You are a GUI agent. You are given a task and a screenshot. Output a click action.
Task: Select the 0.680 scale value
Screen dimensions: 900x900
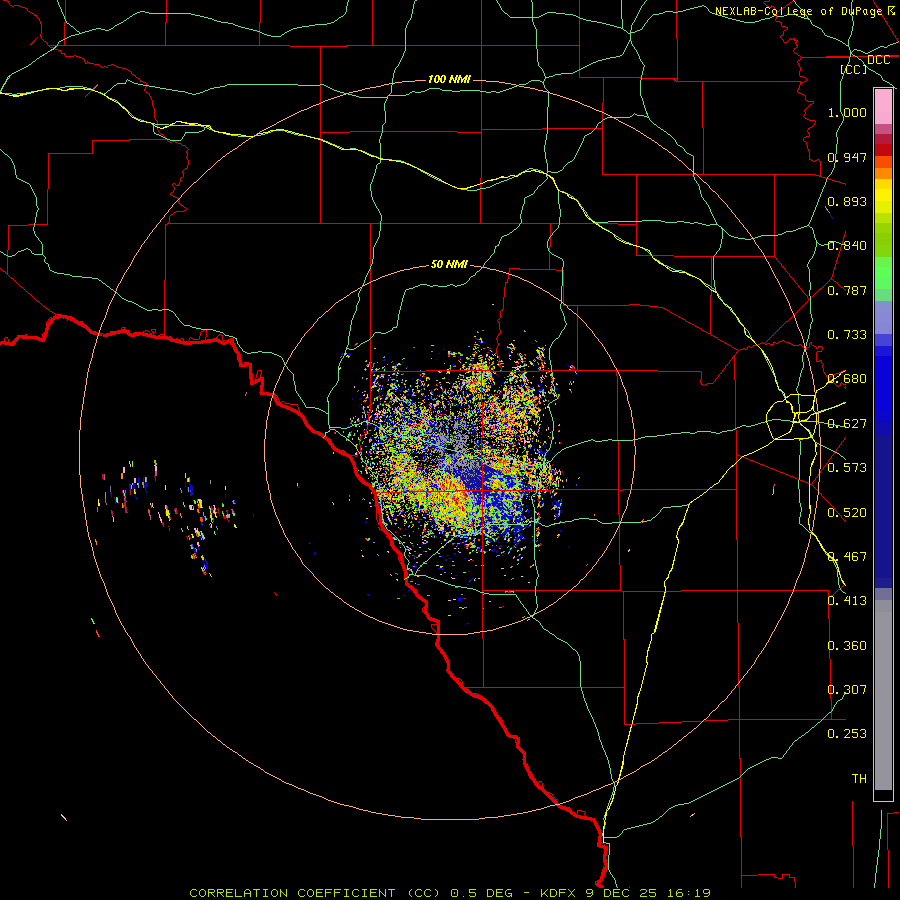(847, 379)
